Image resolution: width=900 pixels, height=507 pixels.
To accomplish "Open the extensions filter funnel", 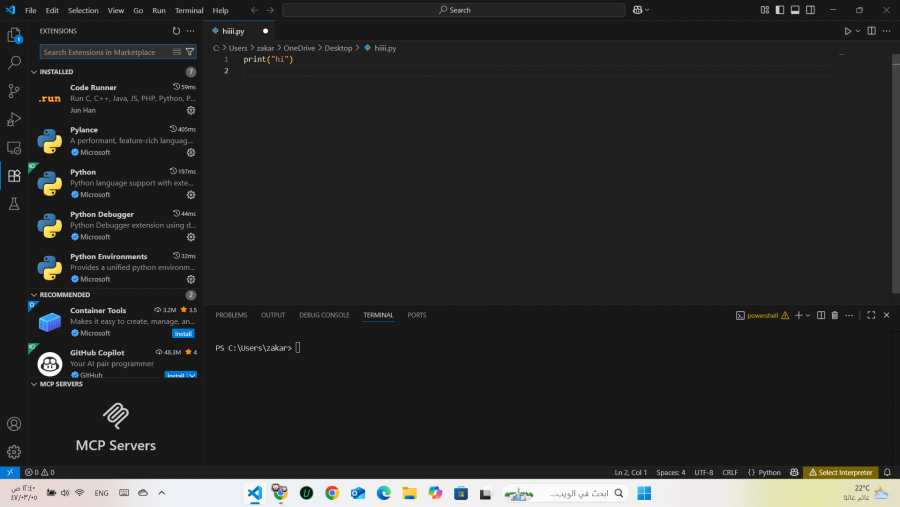I will [190, 52].
